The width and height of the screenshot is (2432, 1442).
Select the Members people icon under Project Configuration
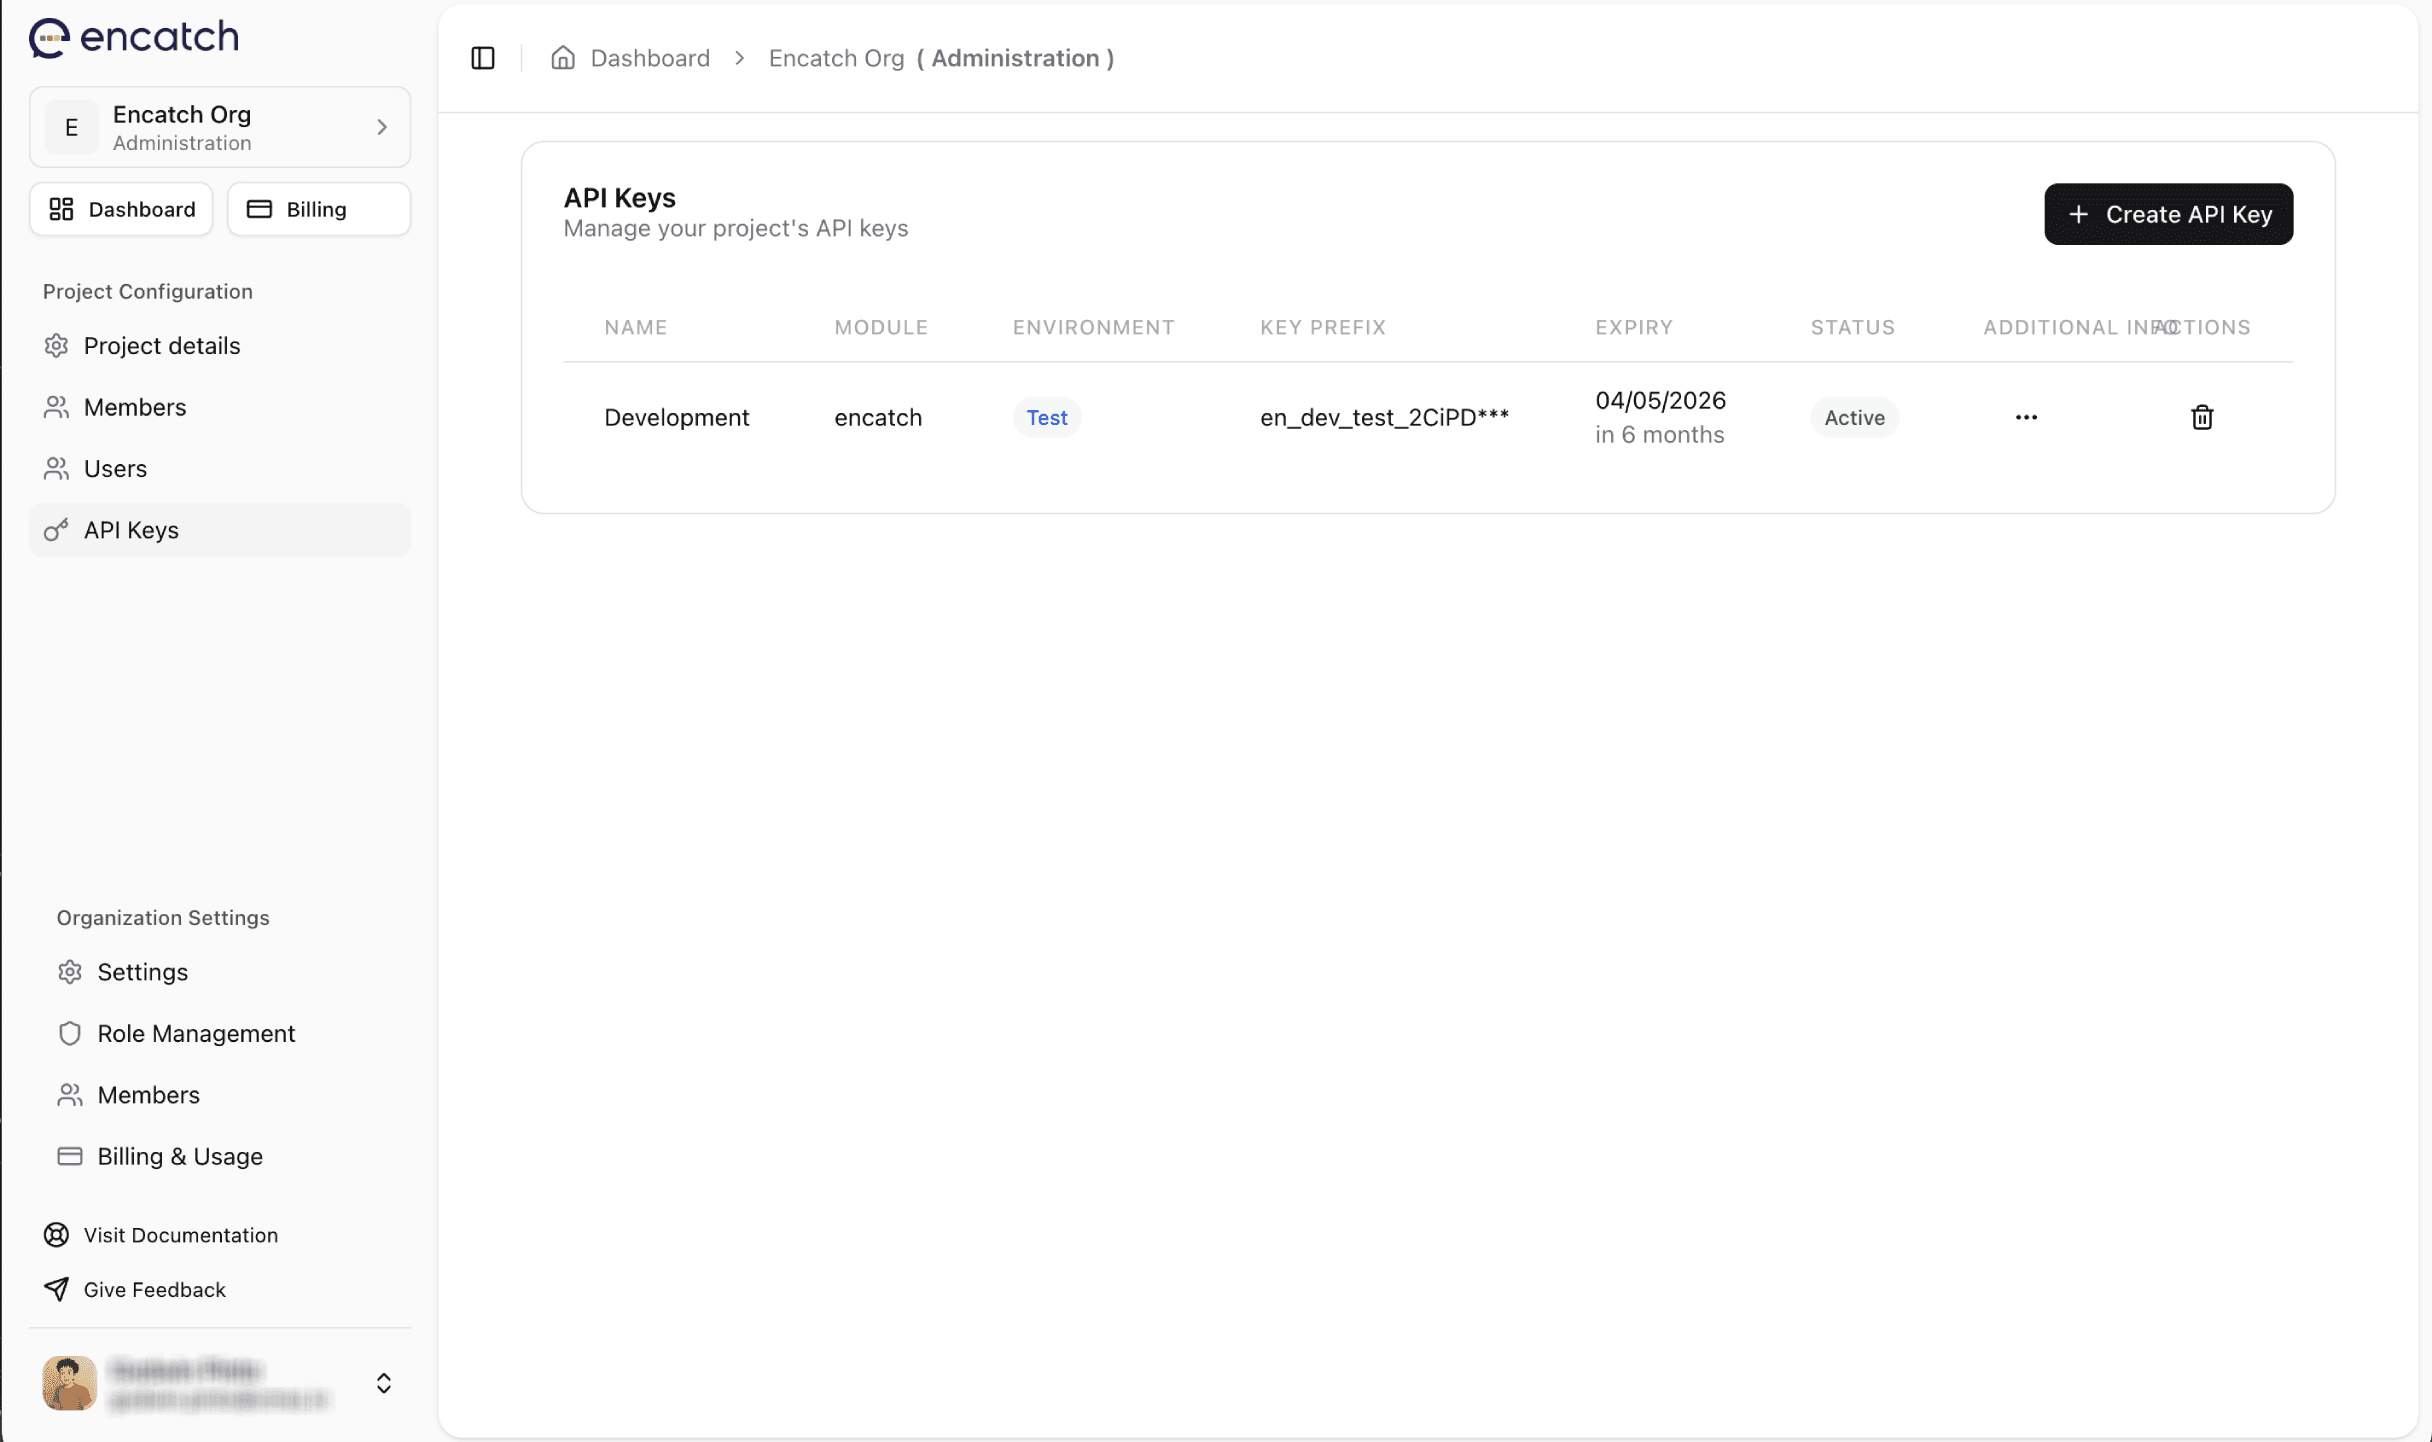(55, 407)
